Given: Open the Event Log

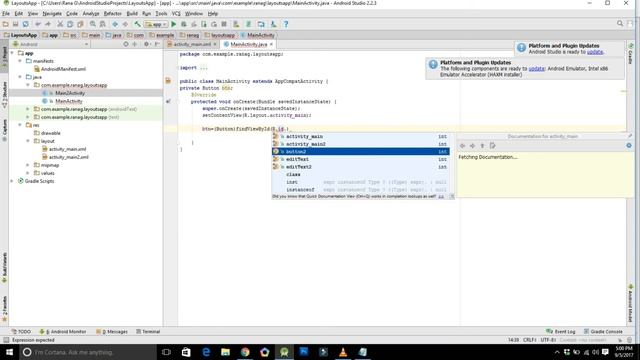Looking at the screenshot, I should (560, 331).
